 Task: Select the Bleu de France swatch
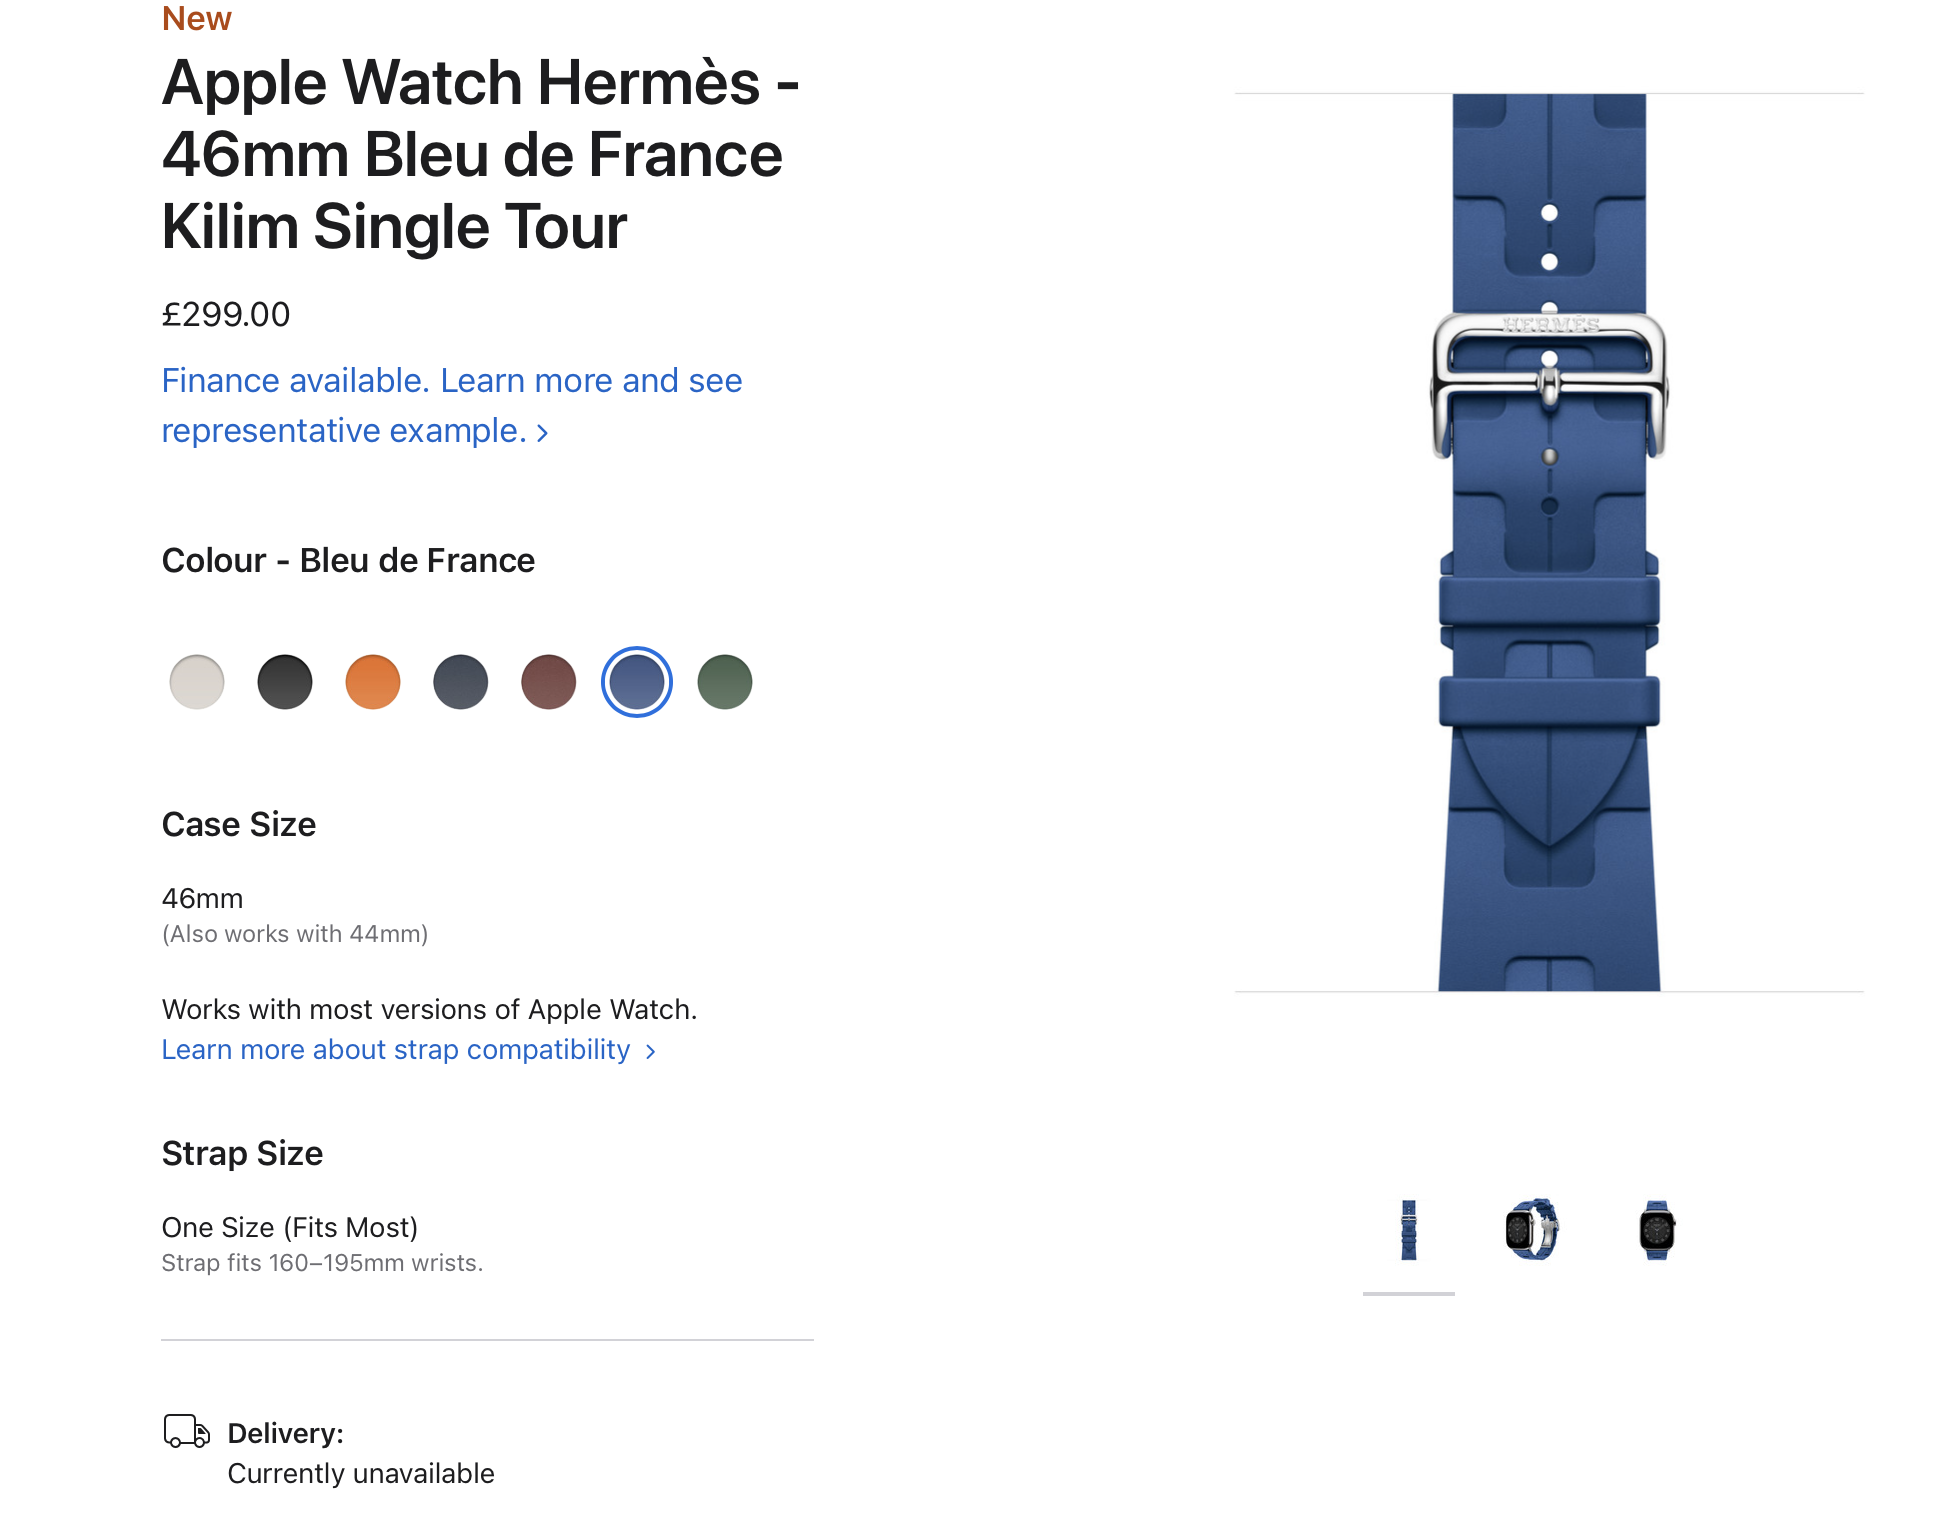pos(637,682)
